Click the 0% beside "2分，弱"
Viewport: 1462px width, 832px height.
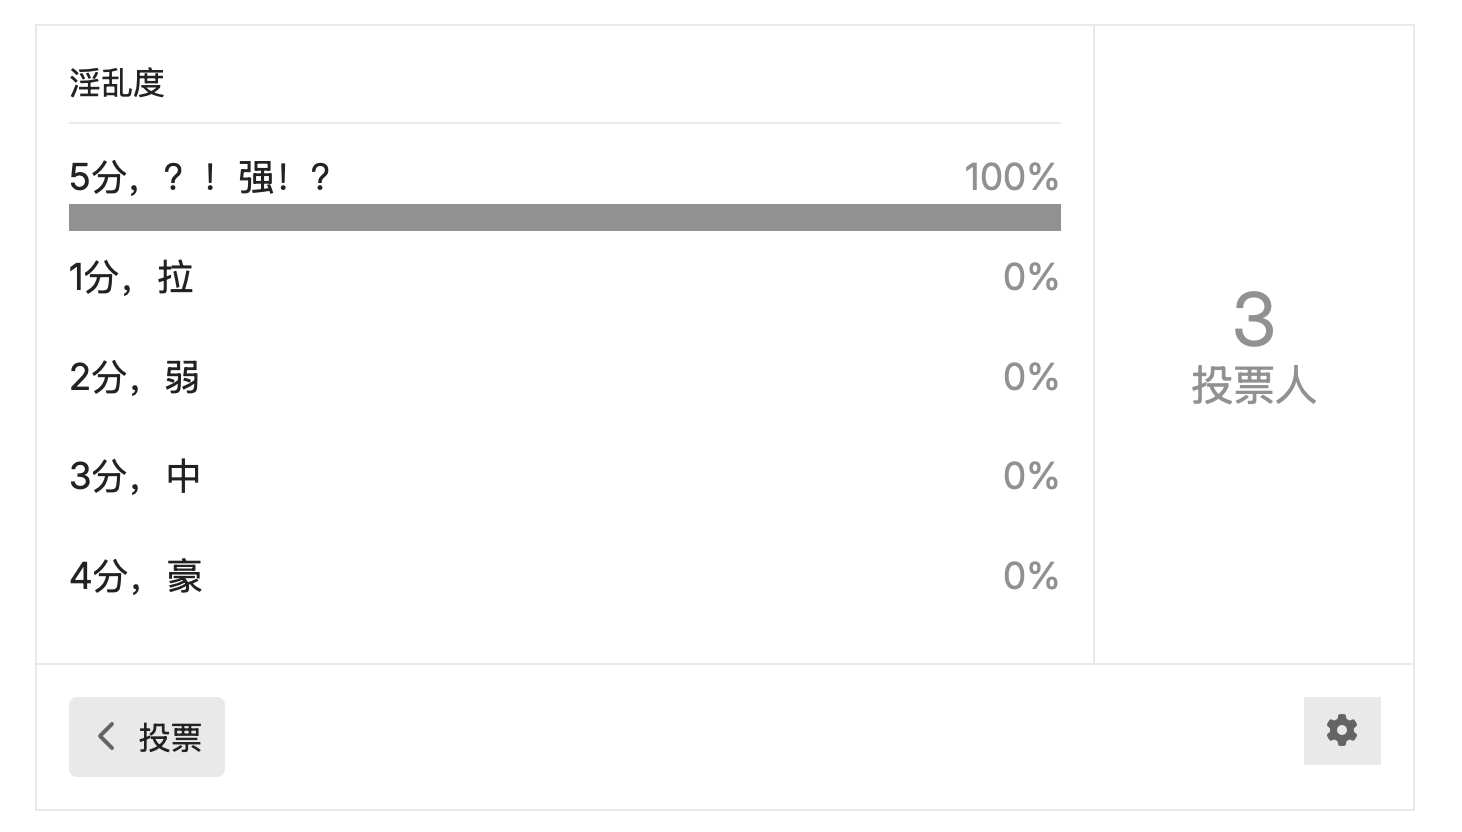[x=1030, y=377]
